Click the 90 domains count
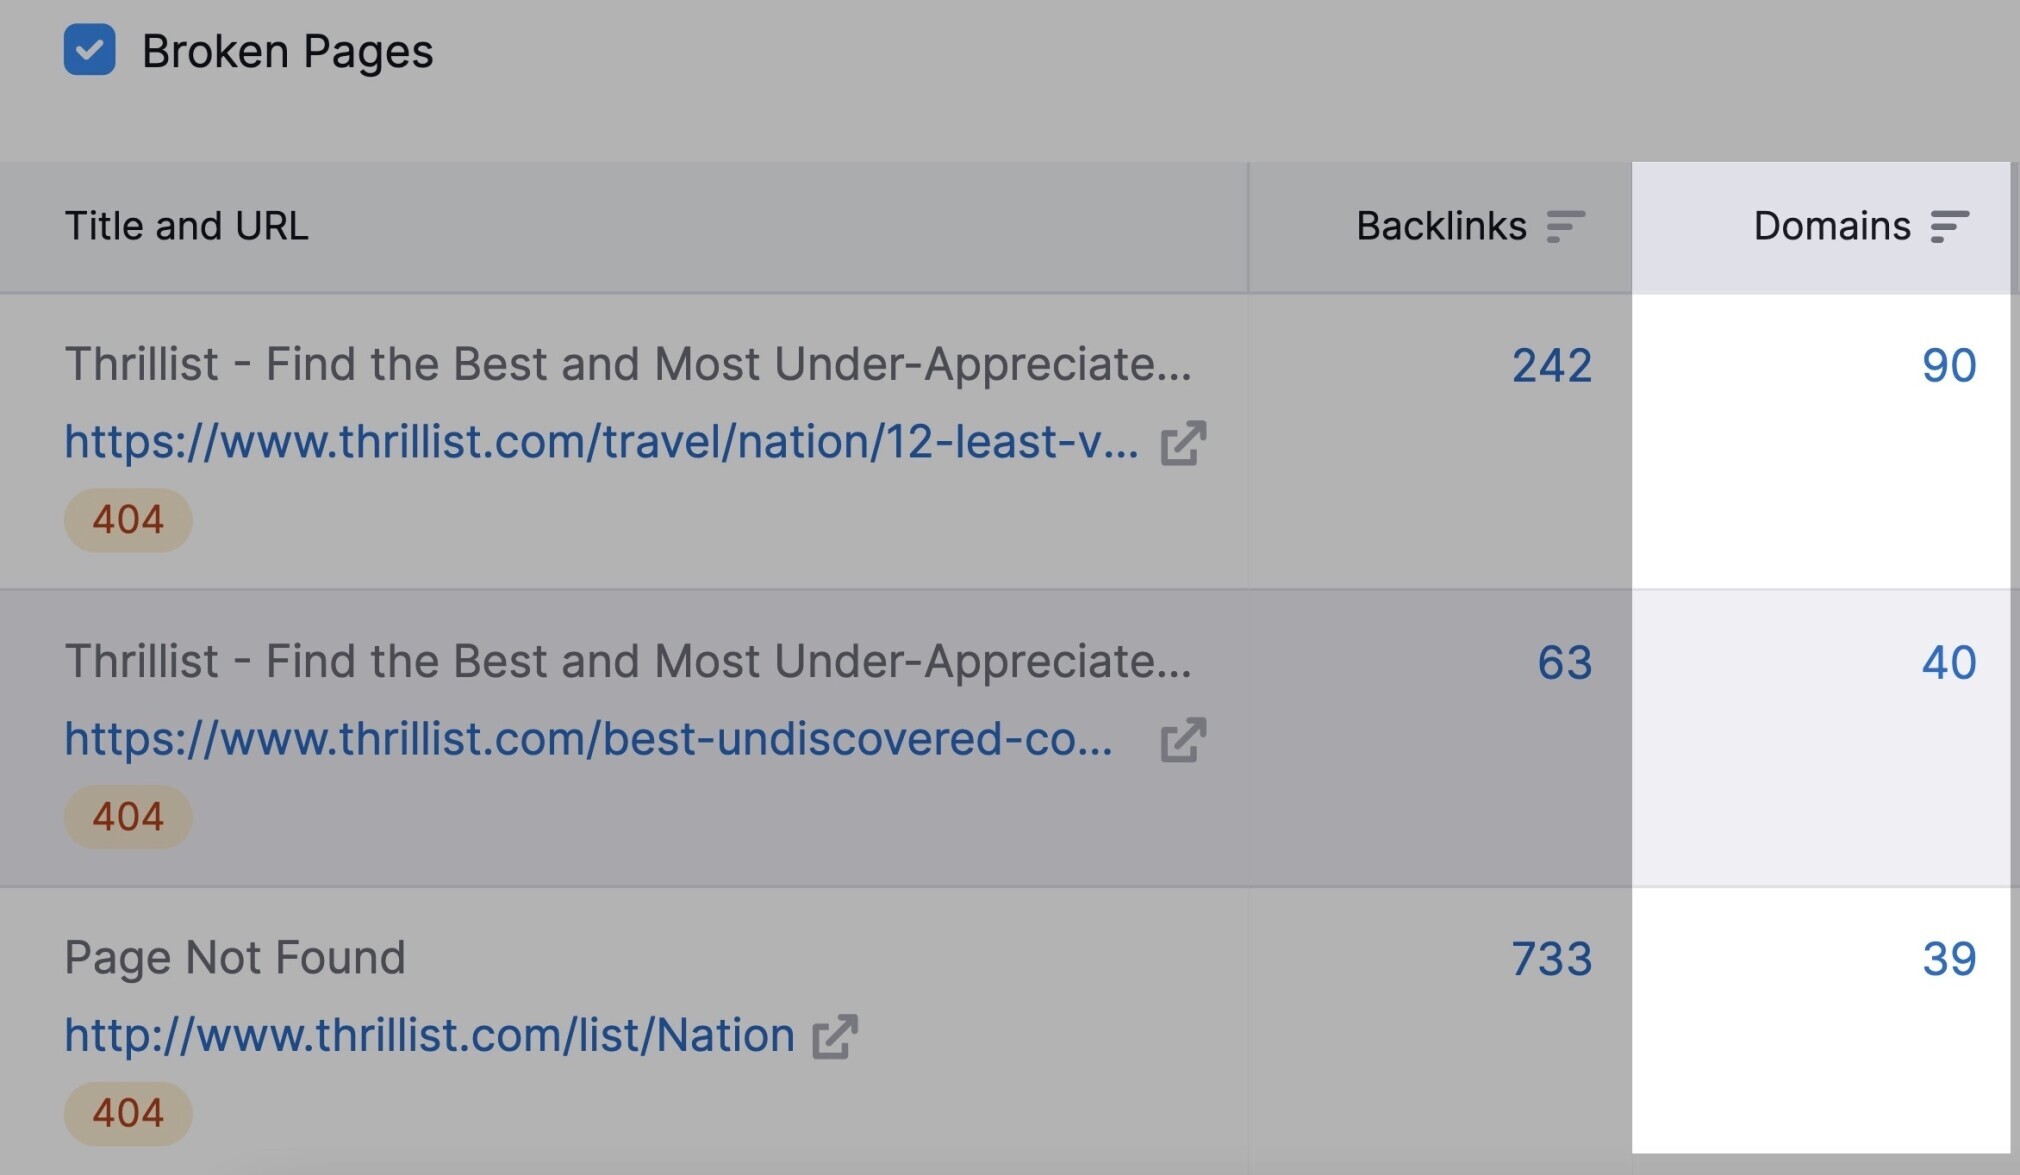The height and width of the screenshot is (1175, 2020). [1949, 366]
